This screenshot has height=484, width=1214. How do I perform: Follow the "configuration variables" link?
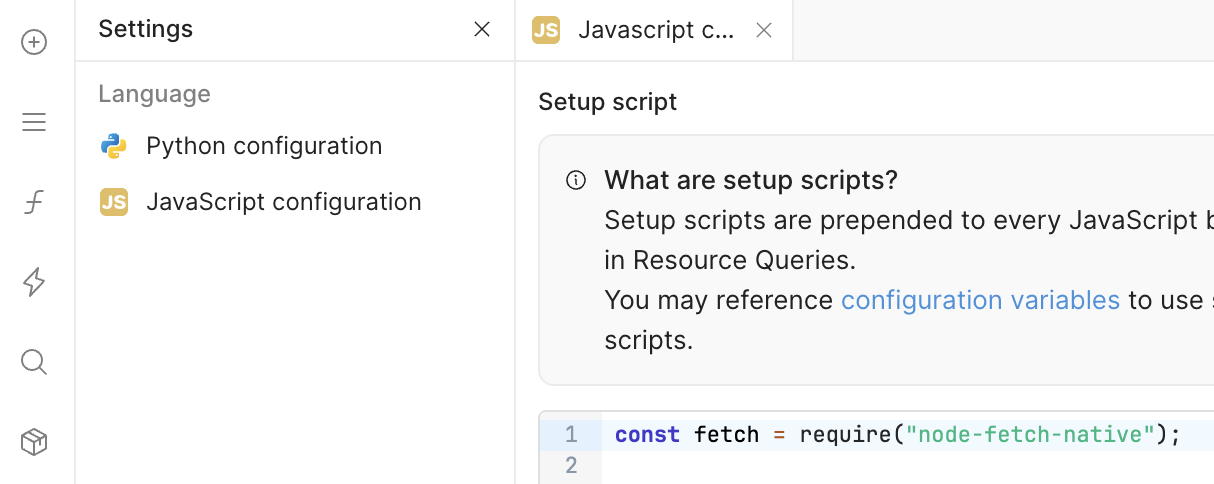980,300
